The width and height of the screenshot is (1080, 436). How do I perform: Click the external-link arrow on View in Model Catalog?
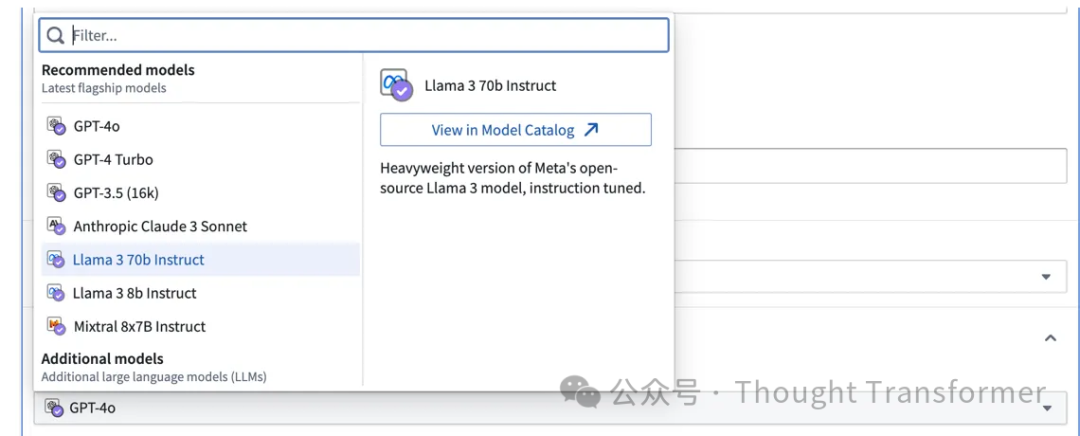point(591,129)
